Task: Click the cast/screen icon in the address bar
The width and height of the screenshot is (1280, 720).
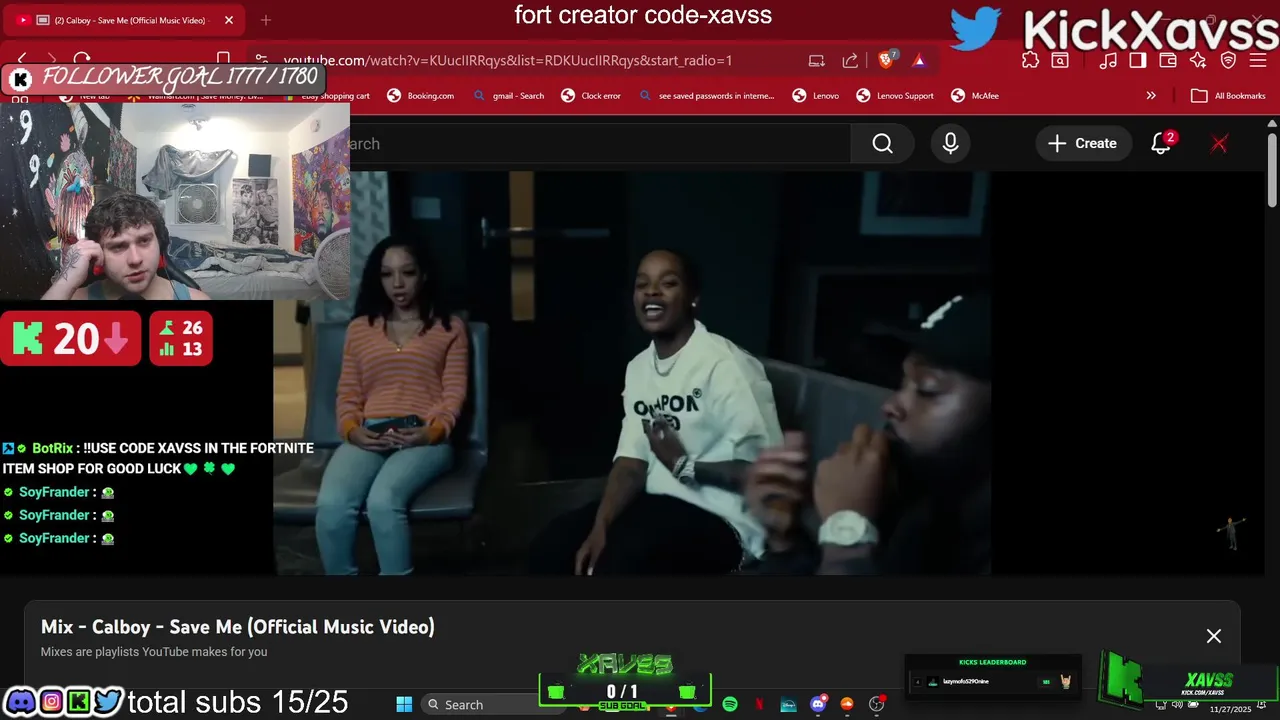Action: [817, 60]
